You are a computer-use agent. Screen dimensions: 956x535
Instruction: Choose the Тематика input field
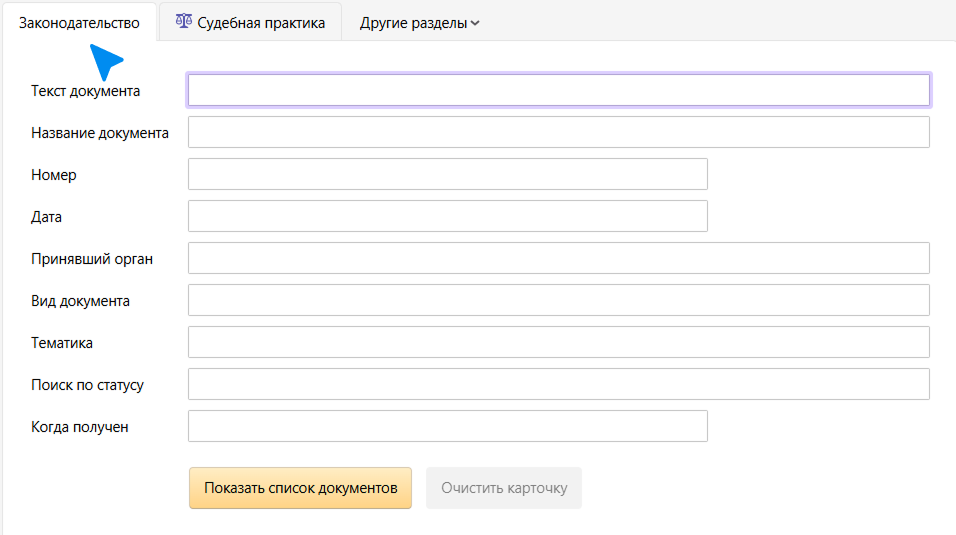pyautogui.click(x=558, y=342)
